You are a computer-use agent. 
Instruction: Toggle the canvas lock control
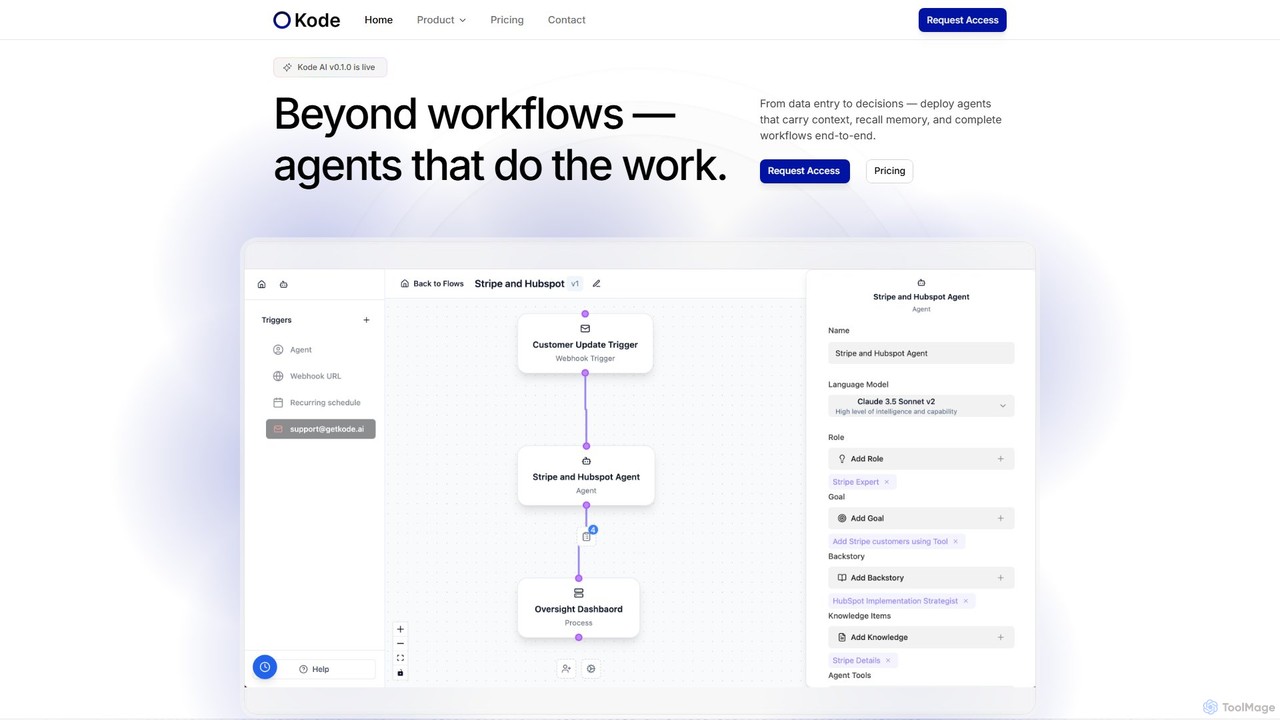point(400,672)
